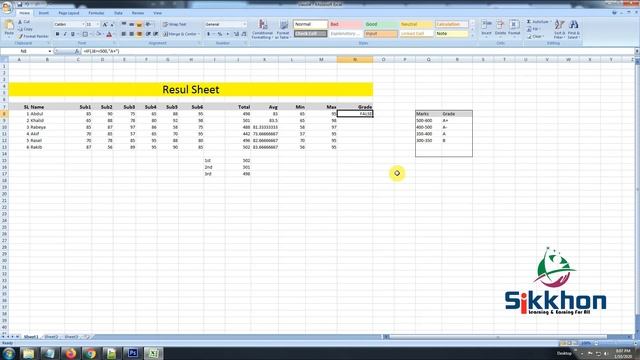Toggle Wrap Text
640x360 pixels.
click(175, 24)
